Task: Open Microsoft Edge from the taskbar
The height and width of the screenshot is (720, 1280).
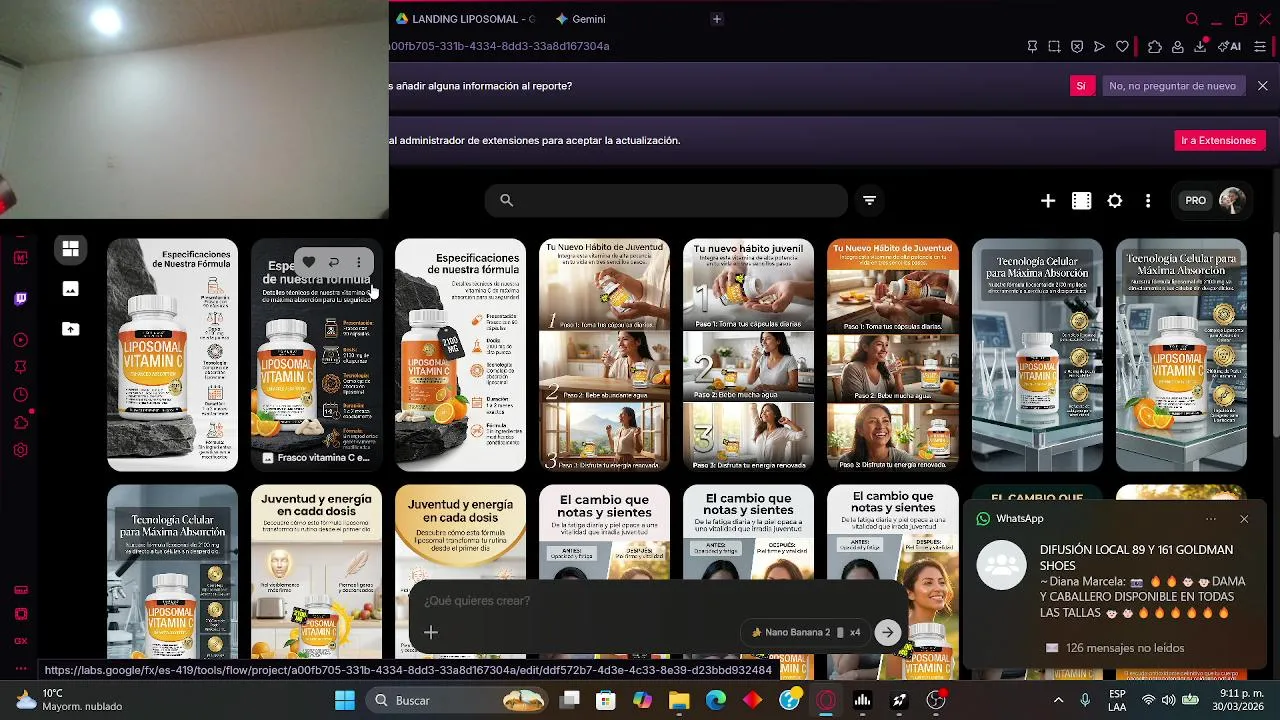Action: pos(716,701)
